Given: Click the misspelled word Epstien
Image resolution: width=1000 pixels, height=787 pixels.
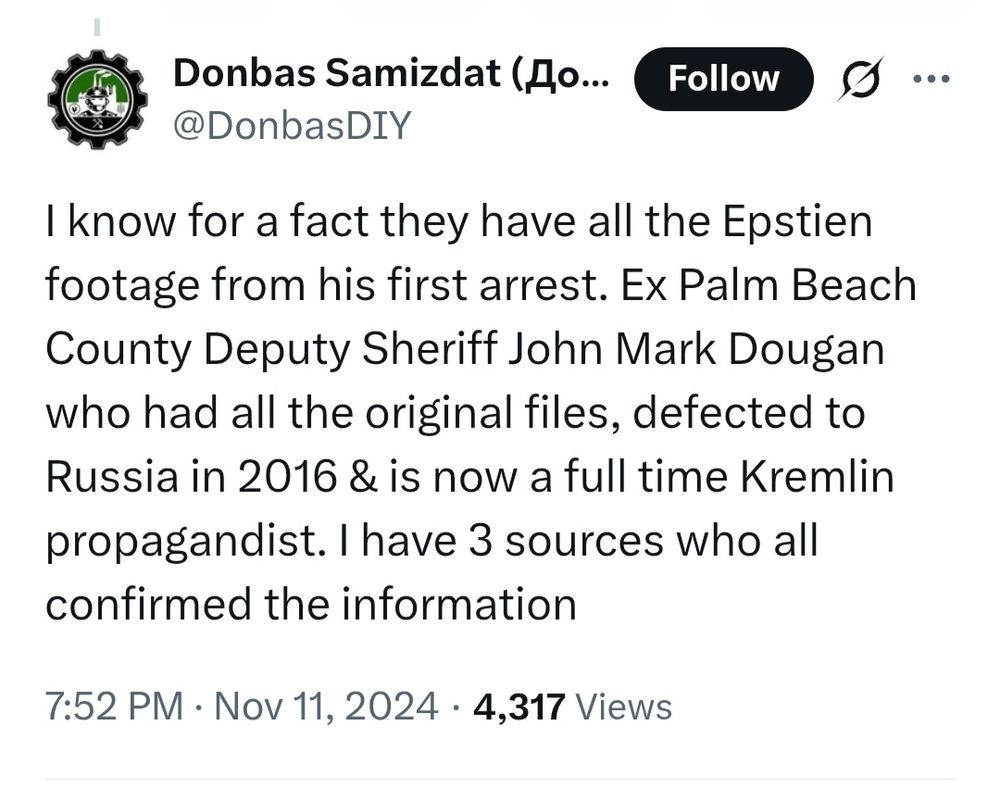Looking at the screenshot, I should (x=786, y=222).
